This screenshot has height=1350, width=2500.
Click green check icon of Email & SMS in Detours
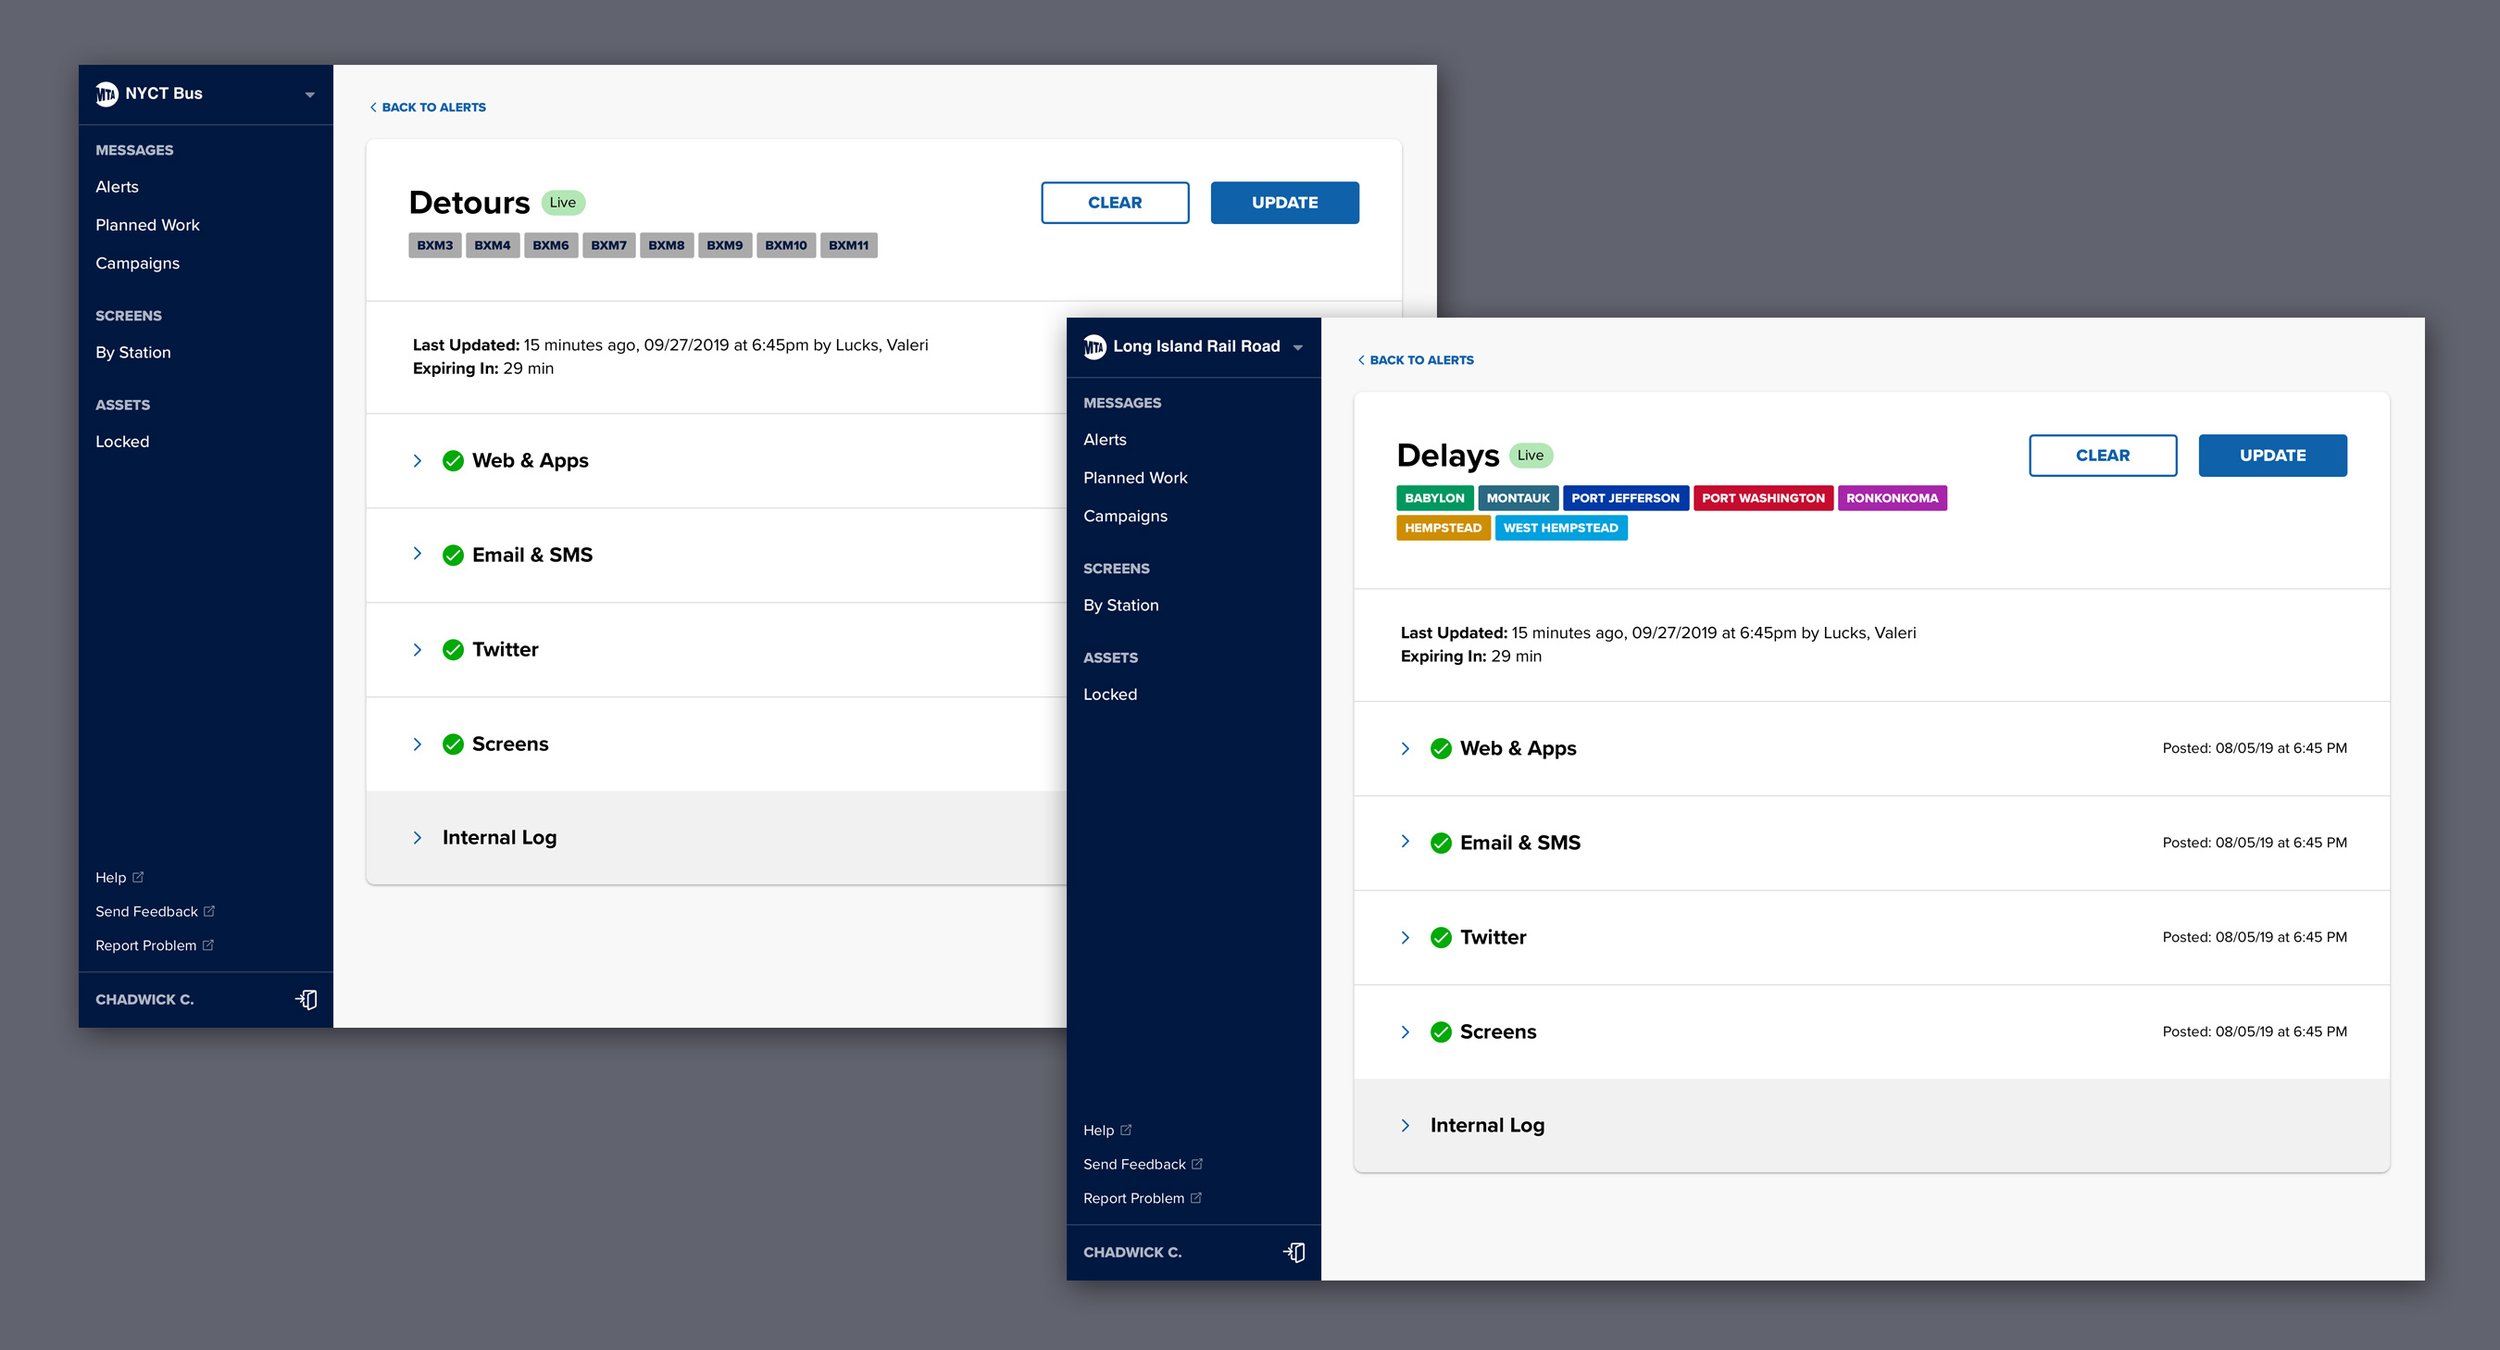point(453,555)
